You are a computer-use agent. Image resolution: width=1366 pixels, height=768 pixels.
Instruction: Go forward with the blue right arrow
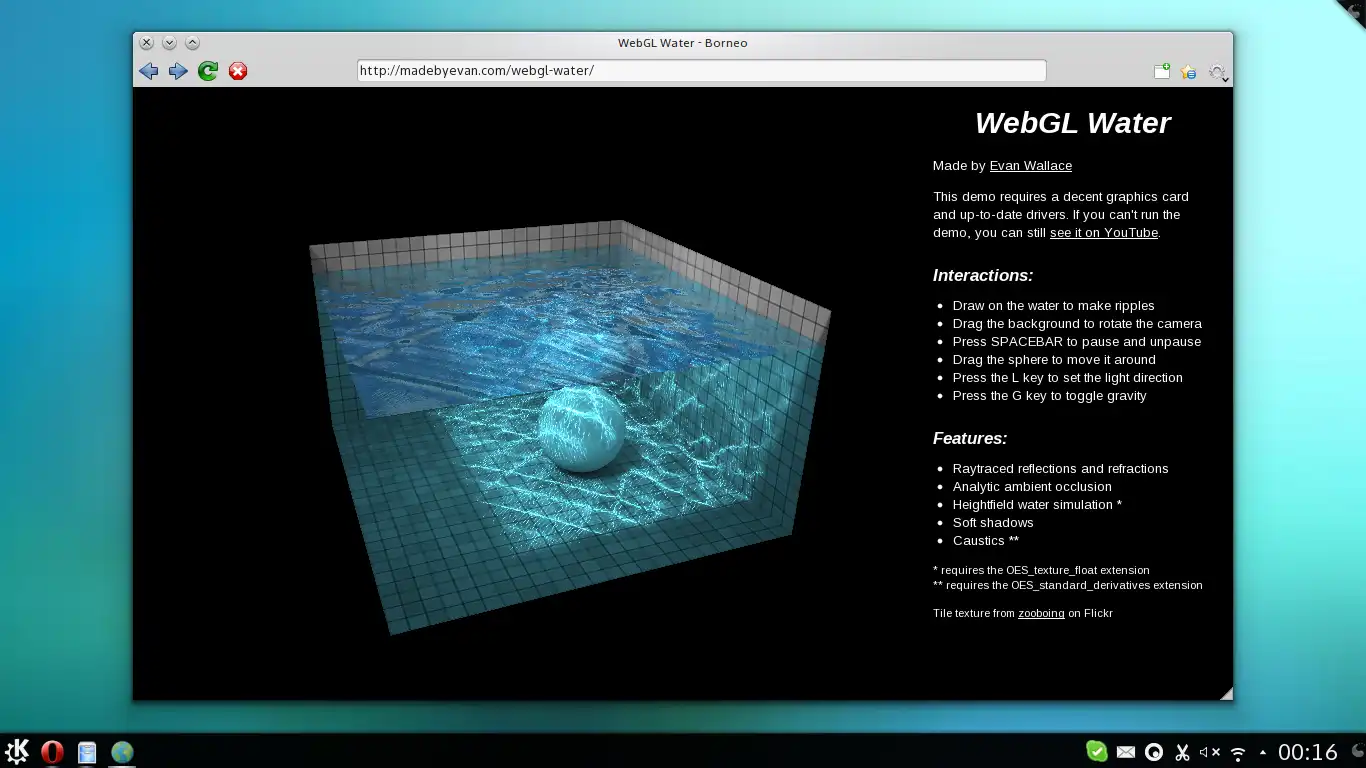click(x=178, y=71)
